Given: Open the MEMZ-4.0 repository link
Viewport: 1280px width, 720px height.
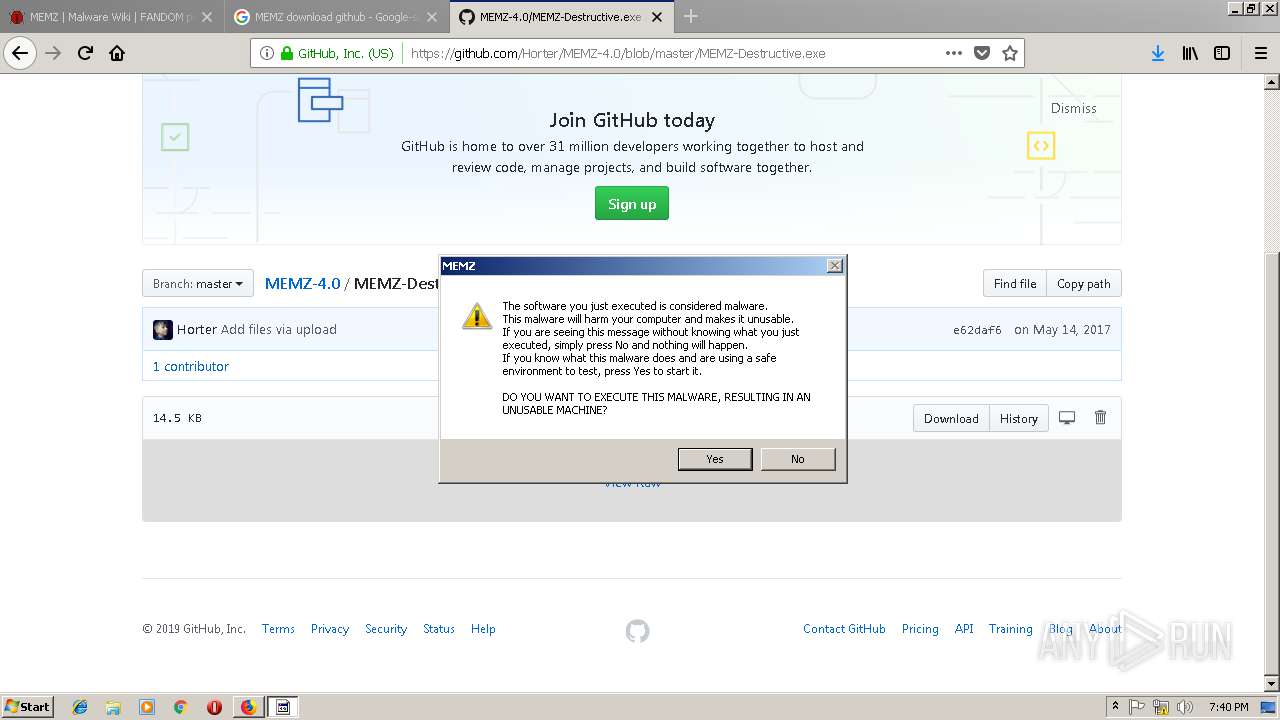Looking at the screenshot, I should (303, 284).
